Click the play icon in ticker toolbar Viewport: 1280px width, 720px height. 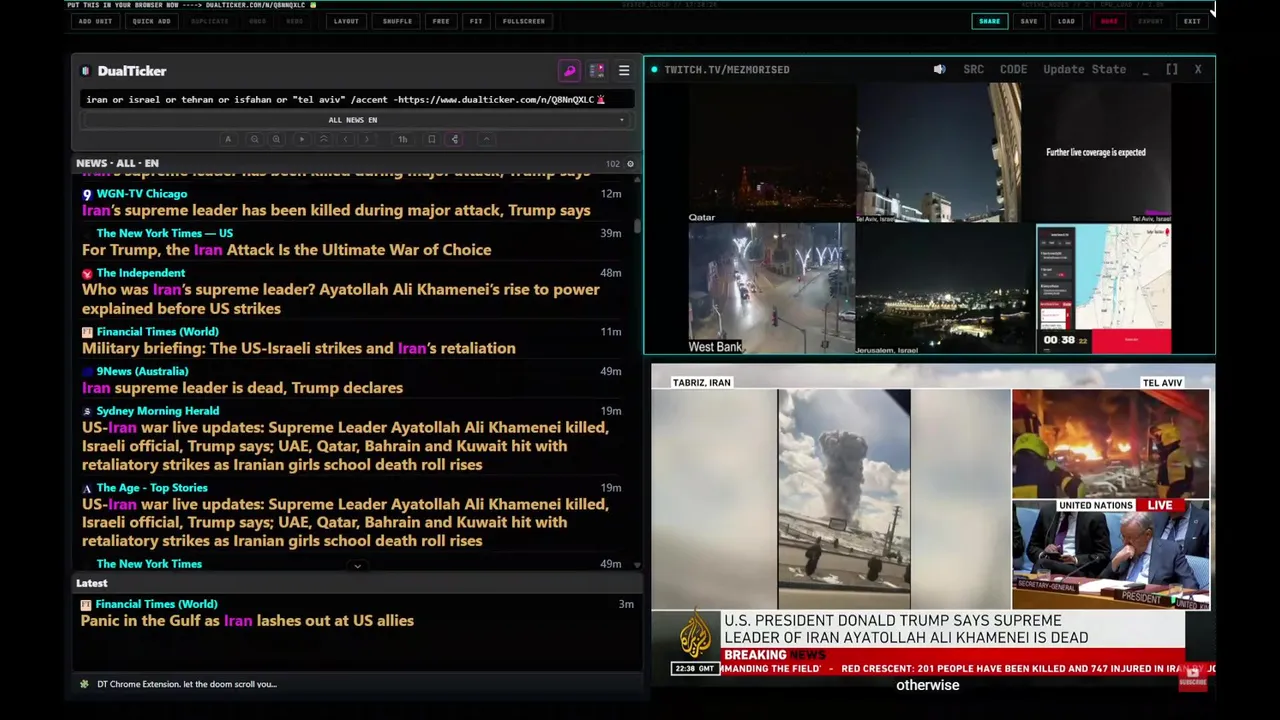click(302, 139)
